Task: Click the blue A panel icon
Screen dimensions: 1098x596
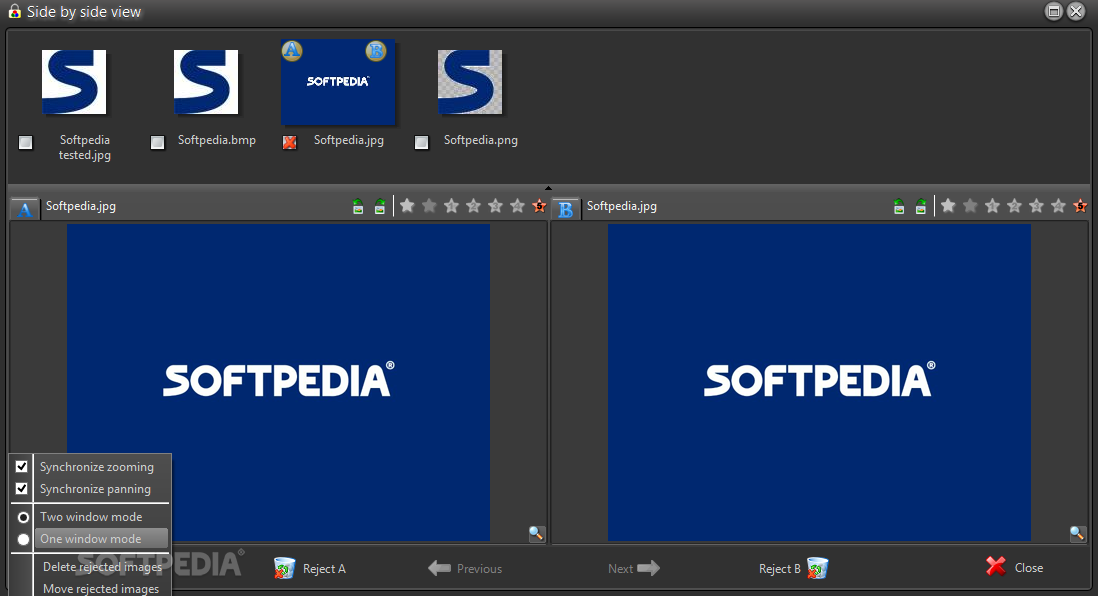Action: coord(25,209)
